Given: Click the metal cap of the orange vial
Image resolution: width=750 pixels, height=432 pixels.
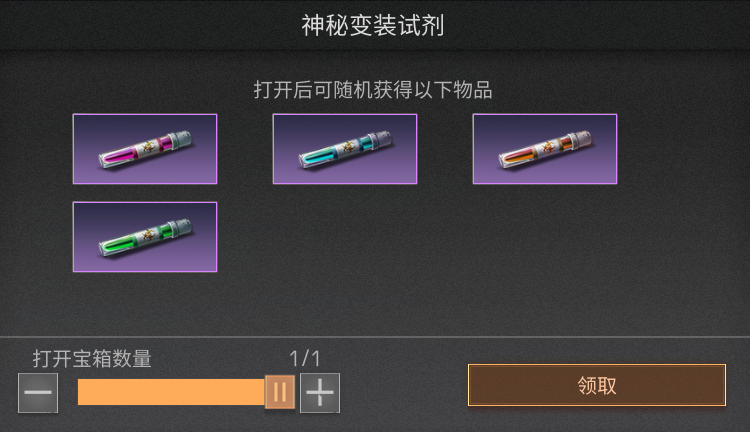Looking at the screenshot, I should point(580,139).
